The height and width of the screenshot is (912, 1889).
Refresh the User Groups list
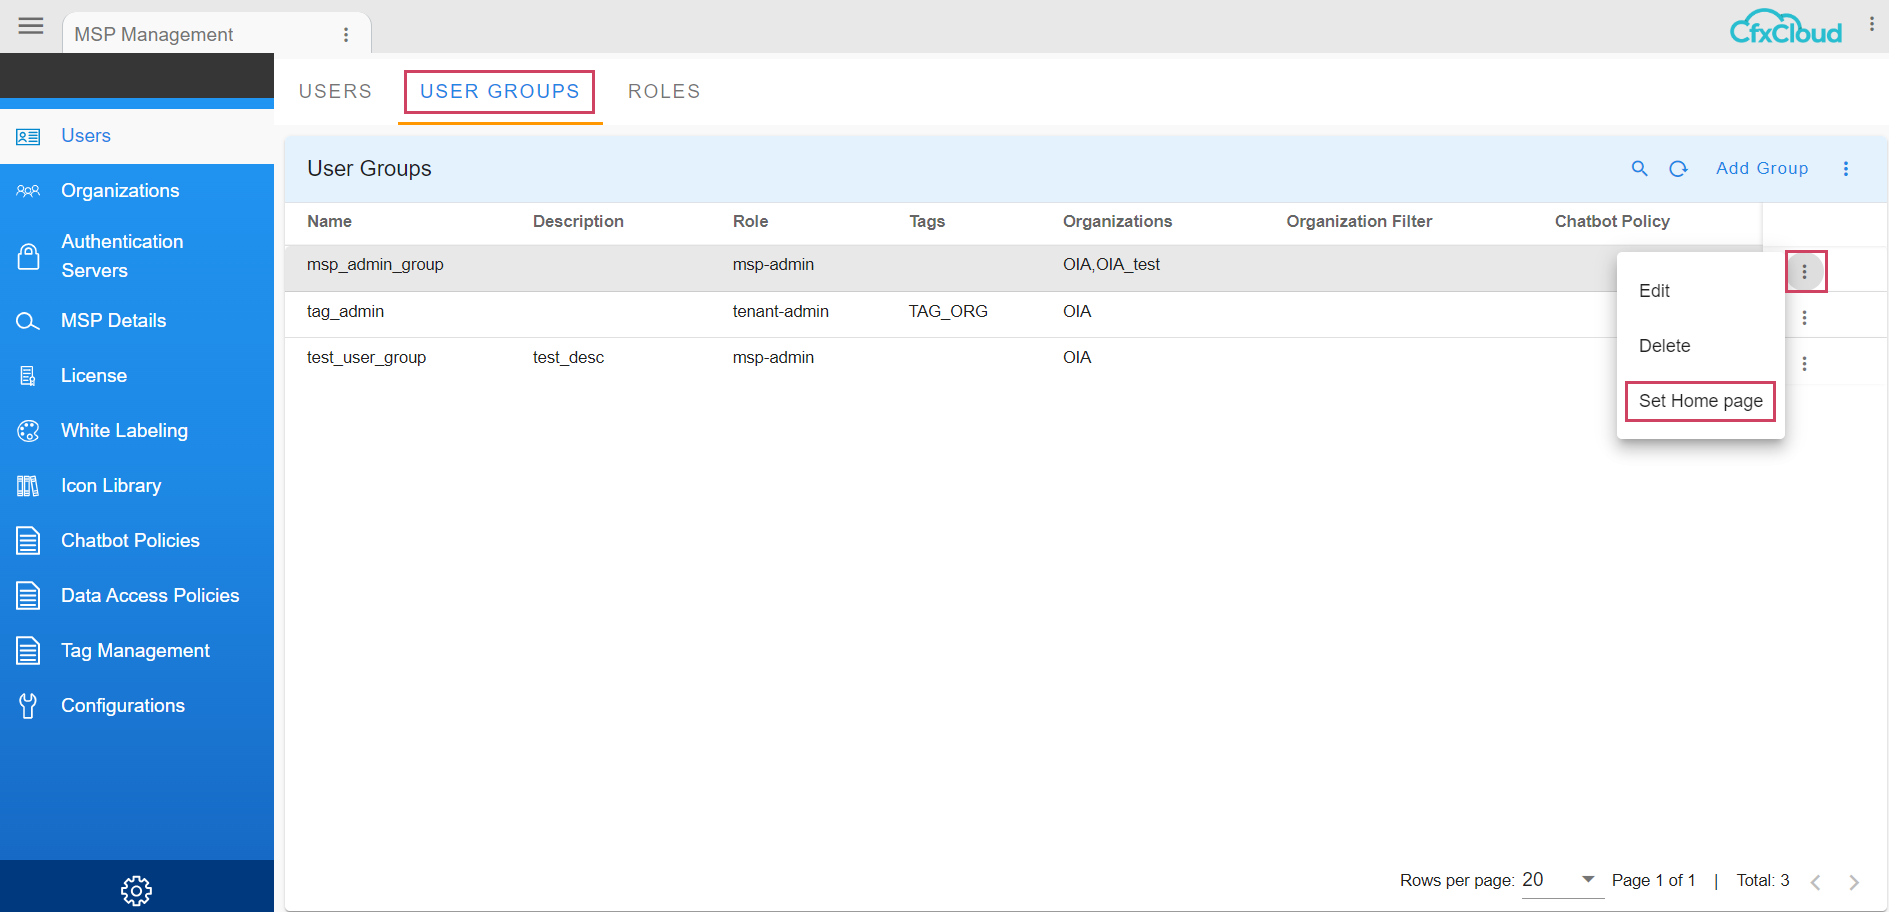[1679, 168]
